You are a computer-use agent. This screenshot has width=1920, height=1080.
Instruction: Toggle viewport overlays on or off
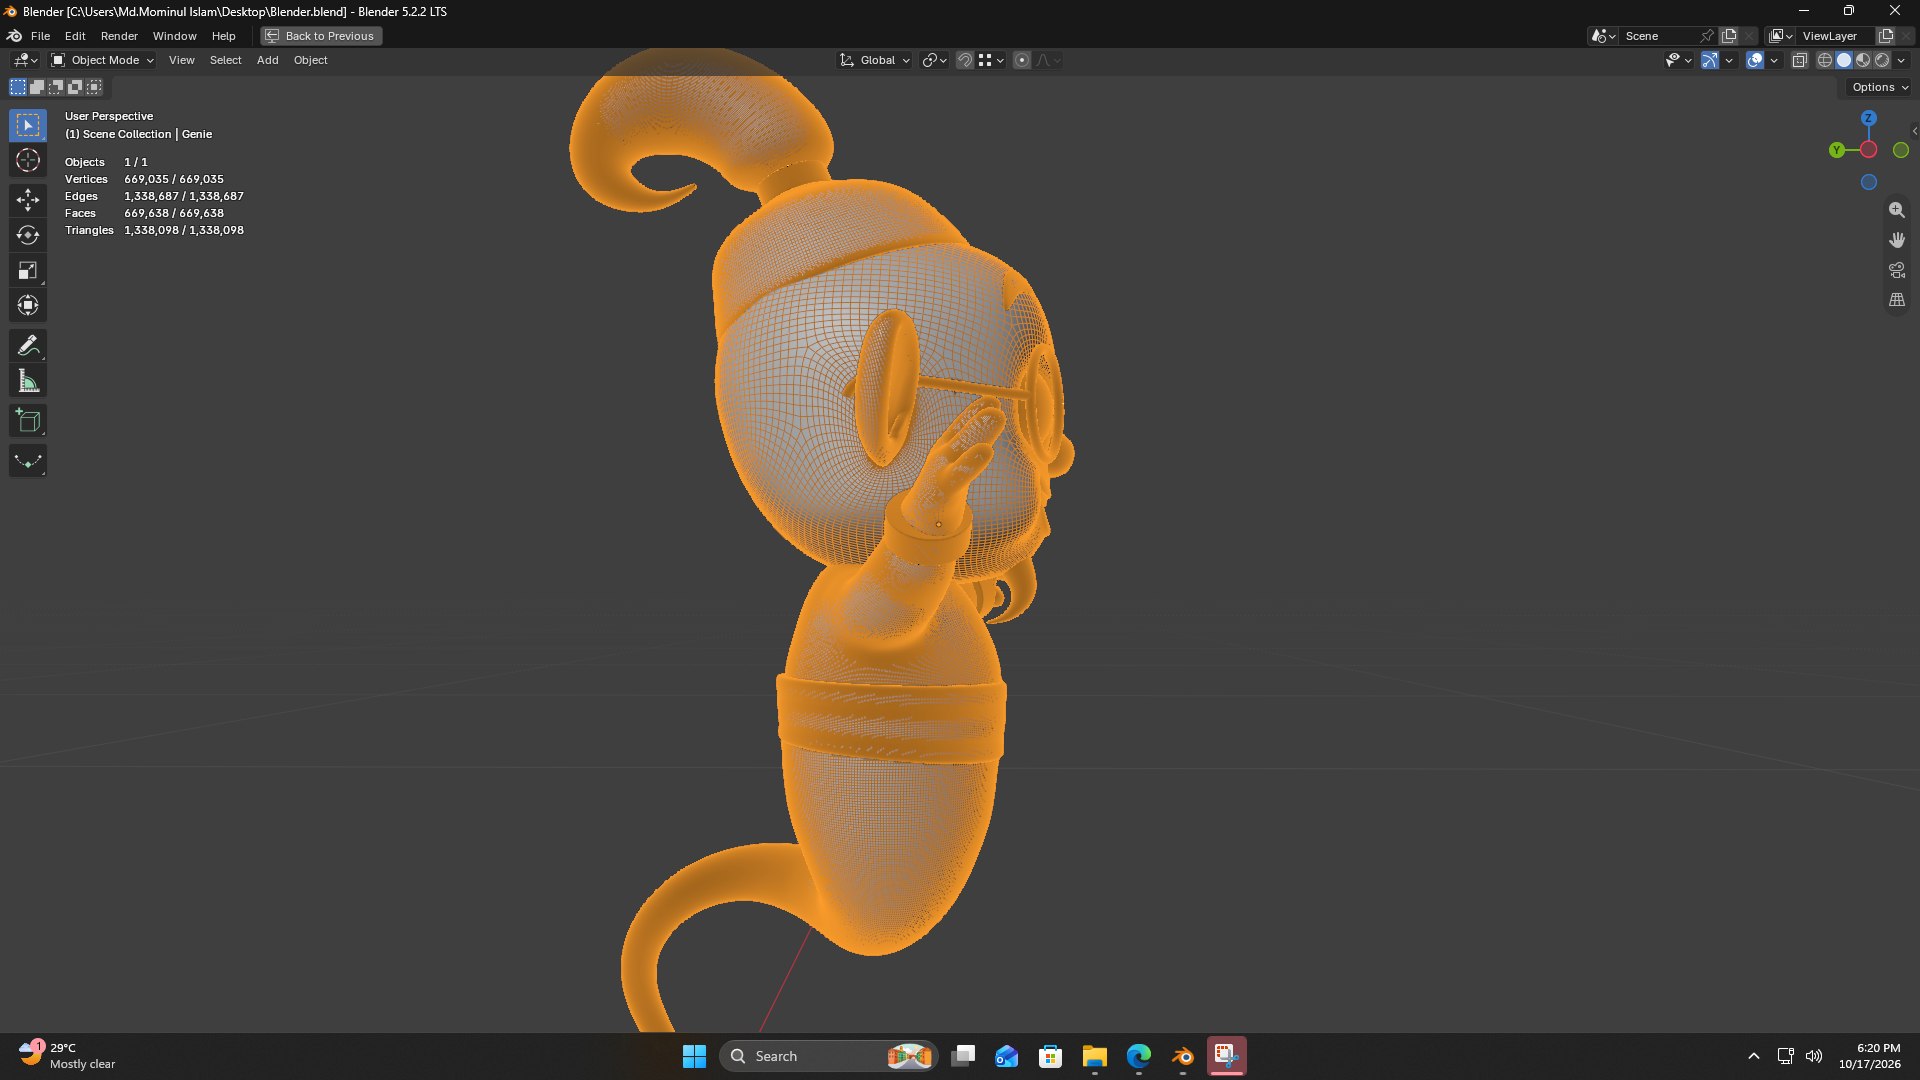click(1755, 60)
